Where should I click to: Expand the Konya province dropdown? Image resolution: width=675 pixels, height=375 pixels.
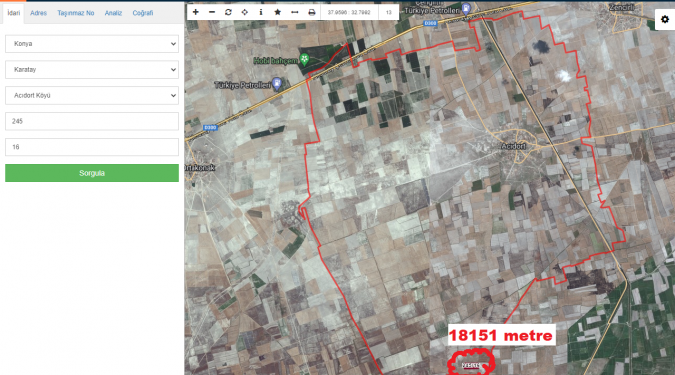coord(92,44)
